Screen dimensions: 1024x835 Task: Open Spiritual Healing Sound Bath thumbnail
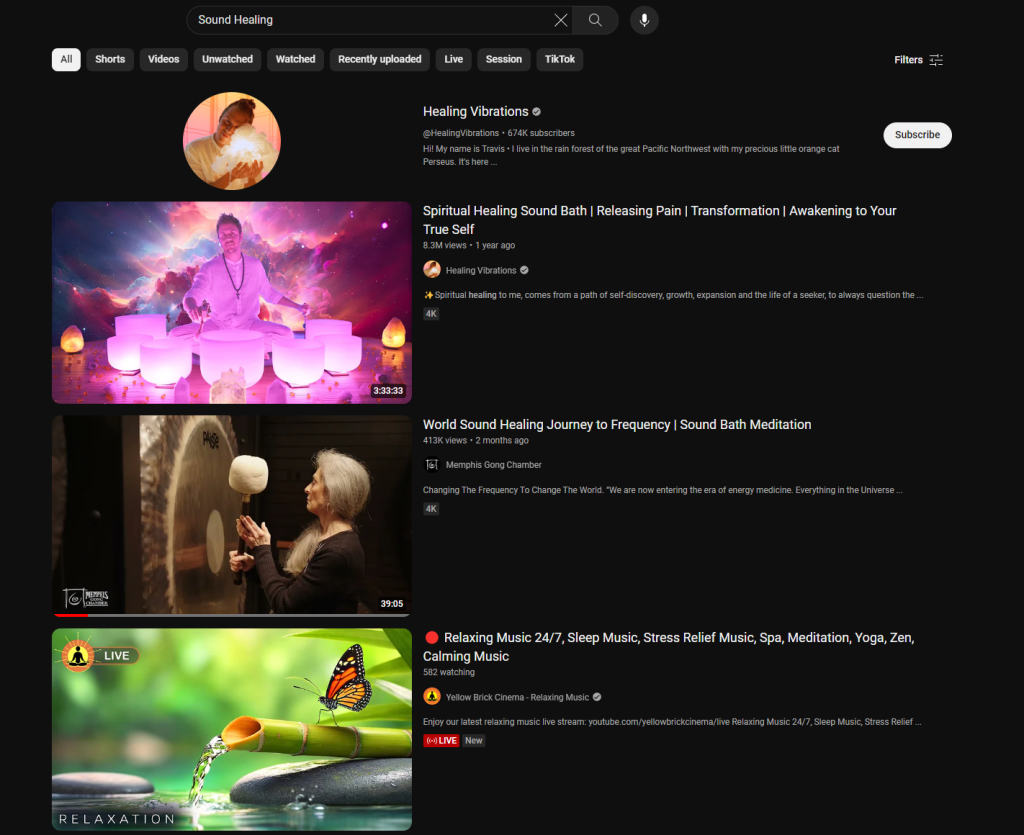tap(232, 302)
